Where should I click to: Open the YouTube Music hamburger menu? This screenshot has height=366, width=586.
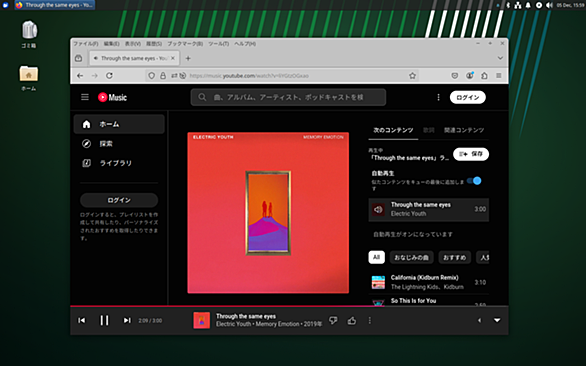[x=85, y=97]
